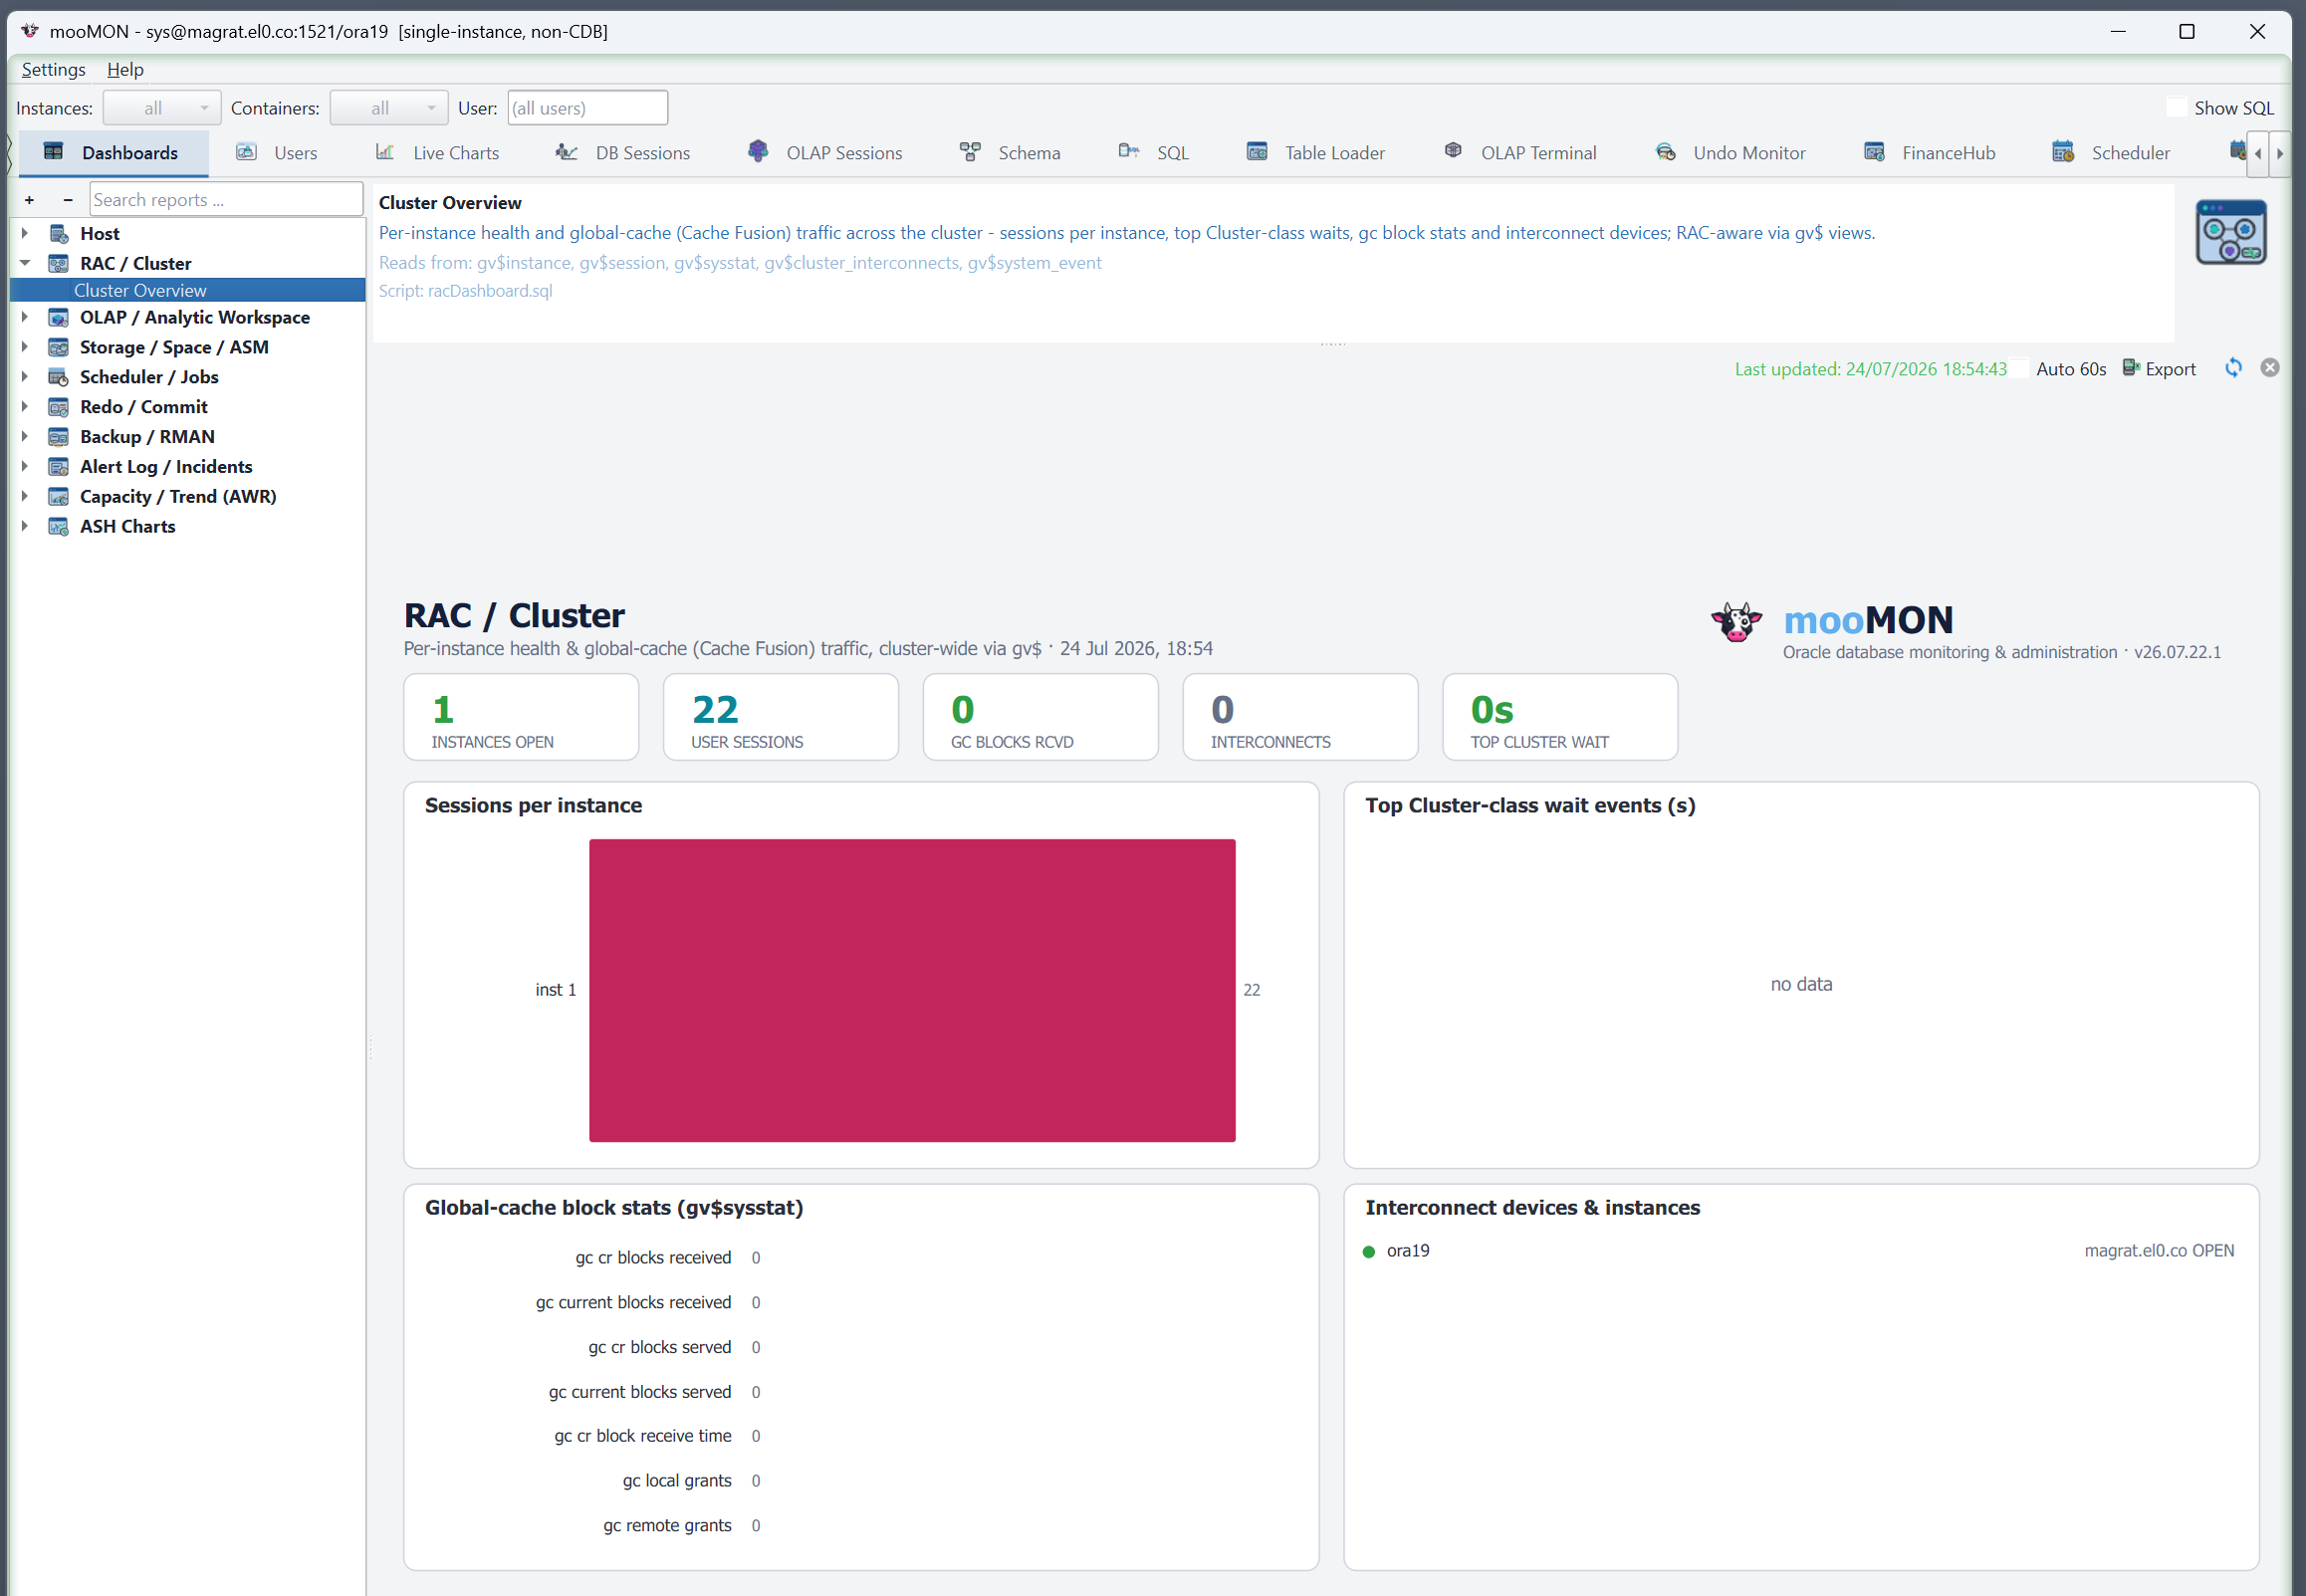Click the 'Script: racDashboard.sql' text

point(465,291)
